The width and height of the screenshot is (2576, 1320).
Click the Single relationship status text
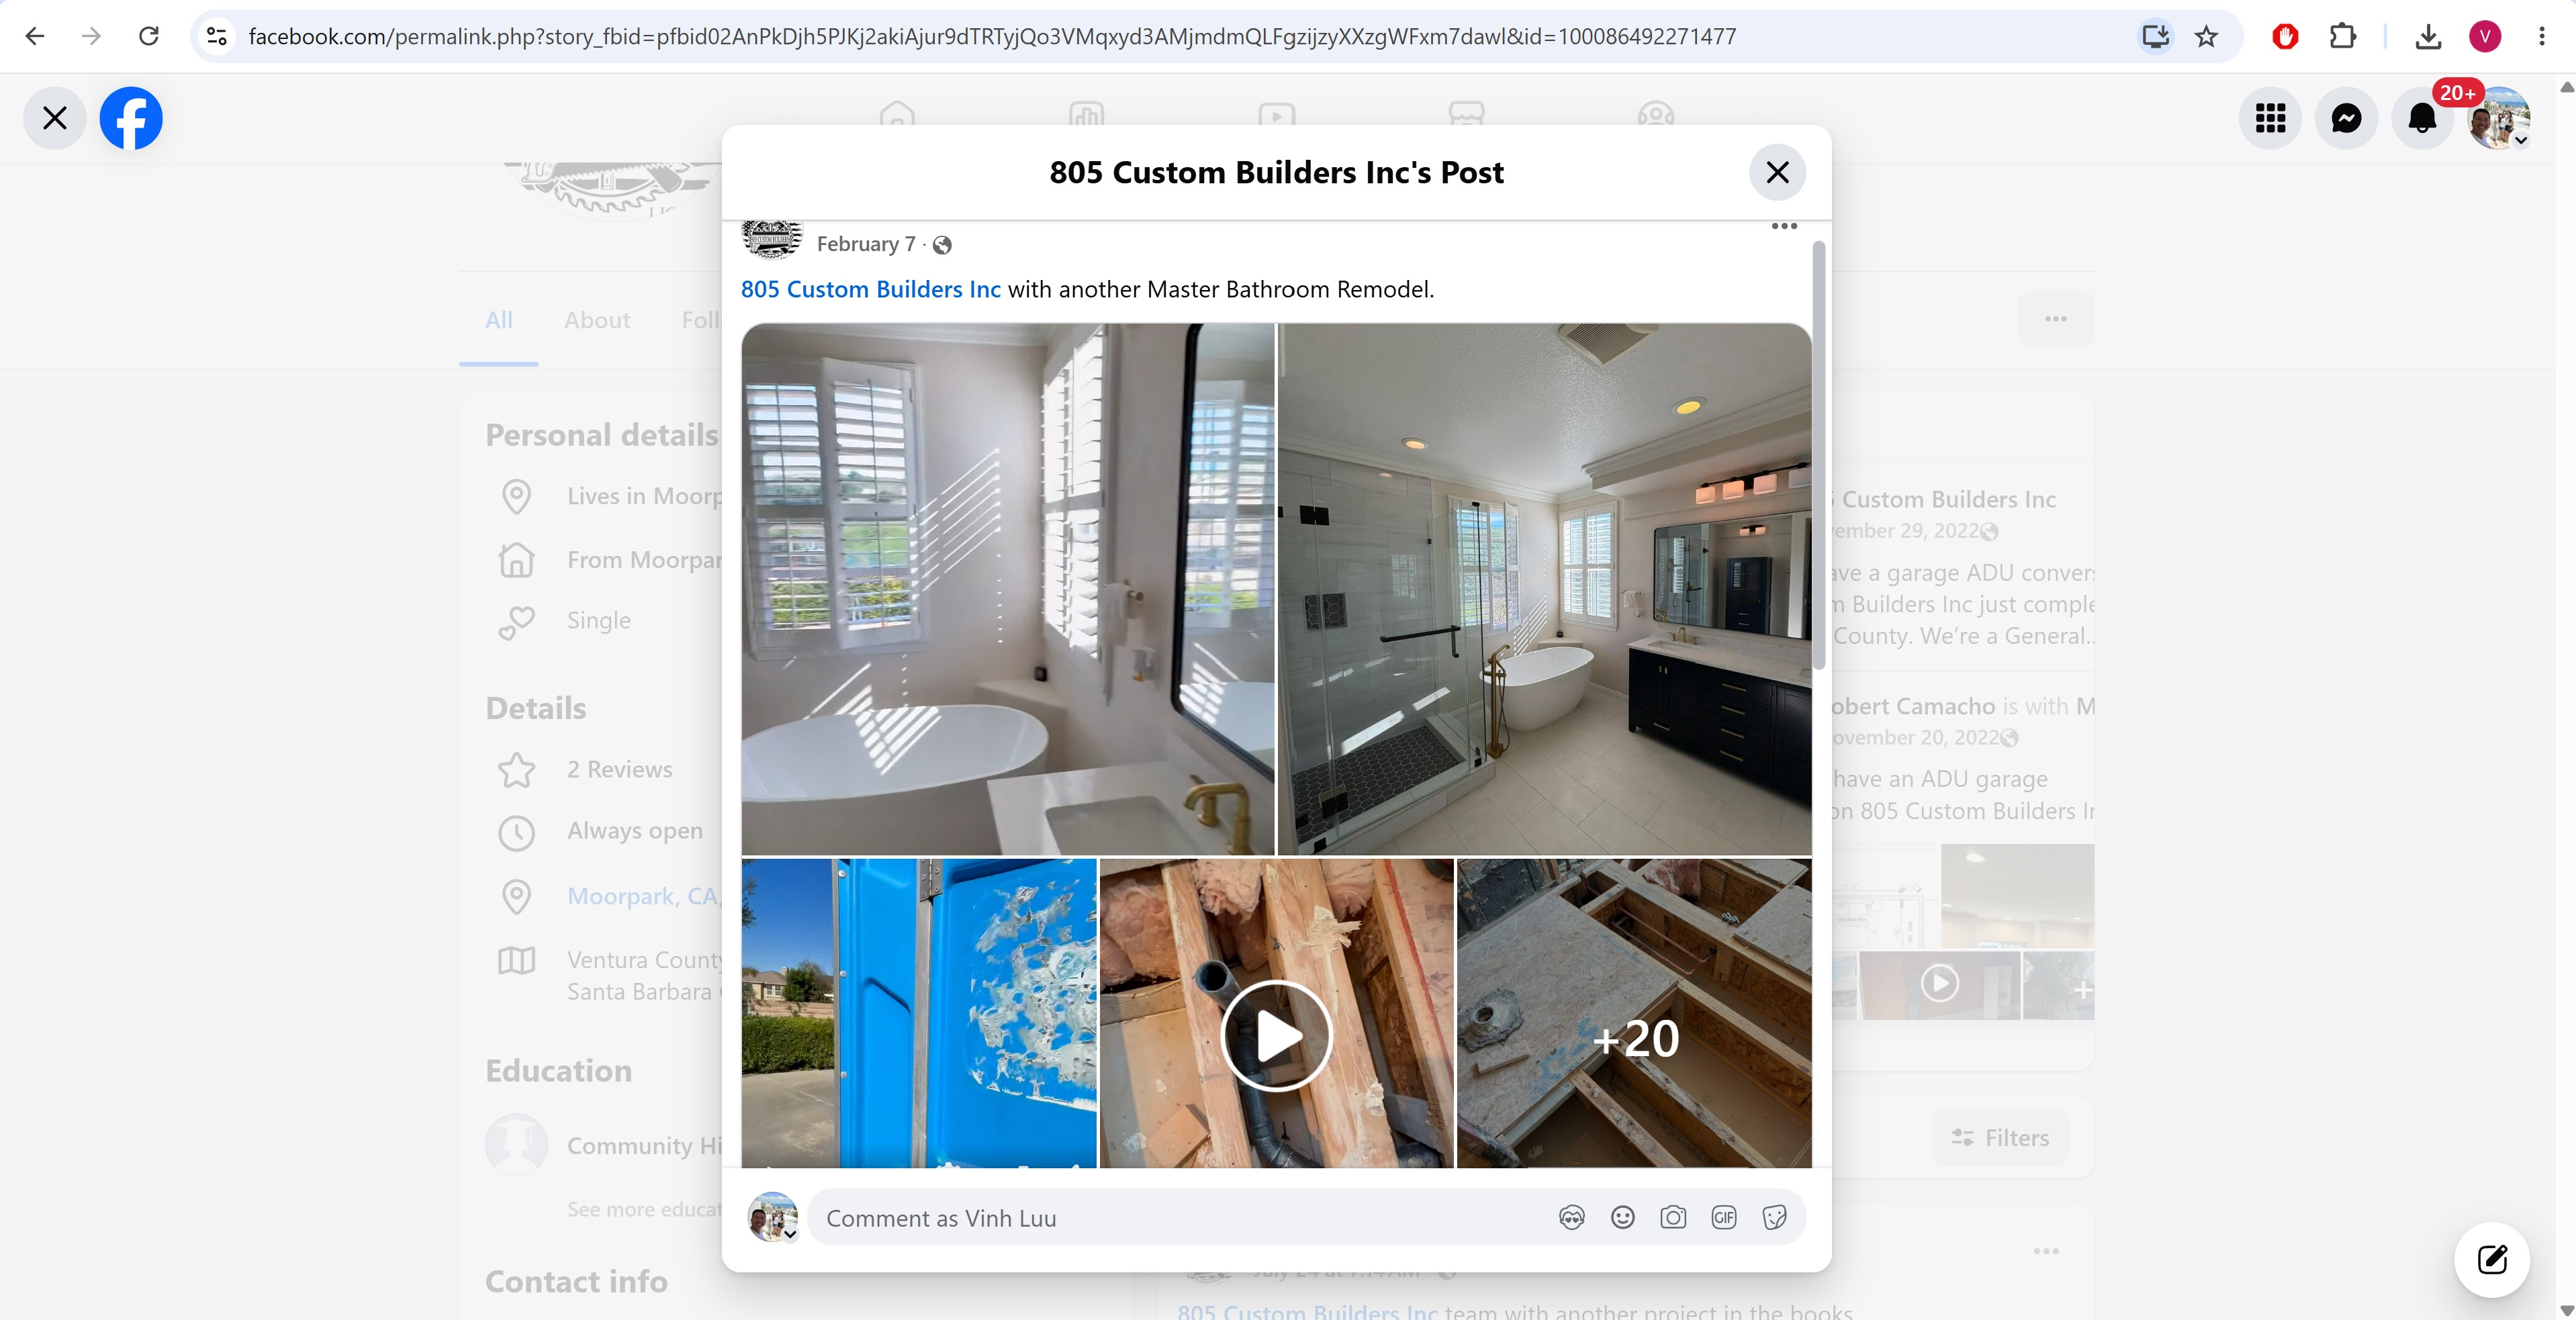pyautogui.click(x=599, y=621)
